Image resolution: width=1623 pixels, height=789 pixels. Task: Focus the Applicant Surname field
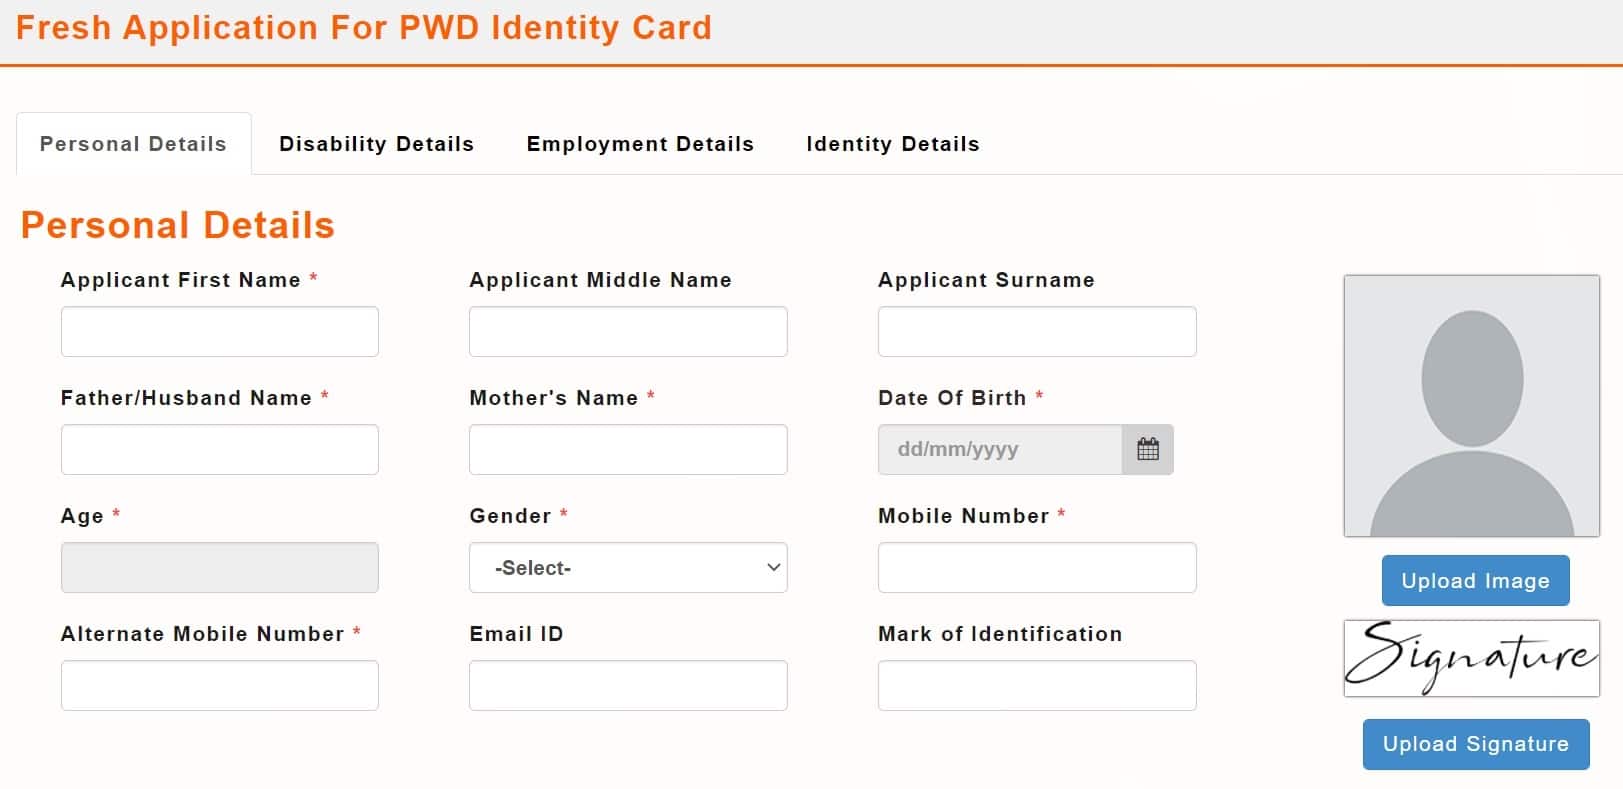(x=1036, y=331)
